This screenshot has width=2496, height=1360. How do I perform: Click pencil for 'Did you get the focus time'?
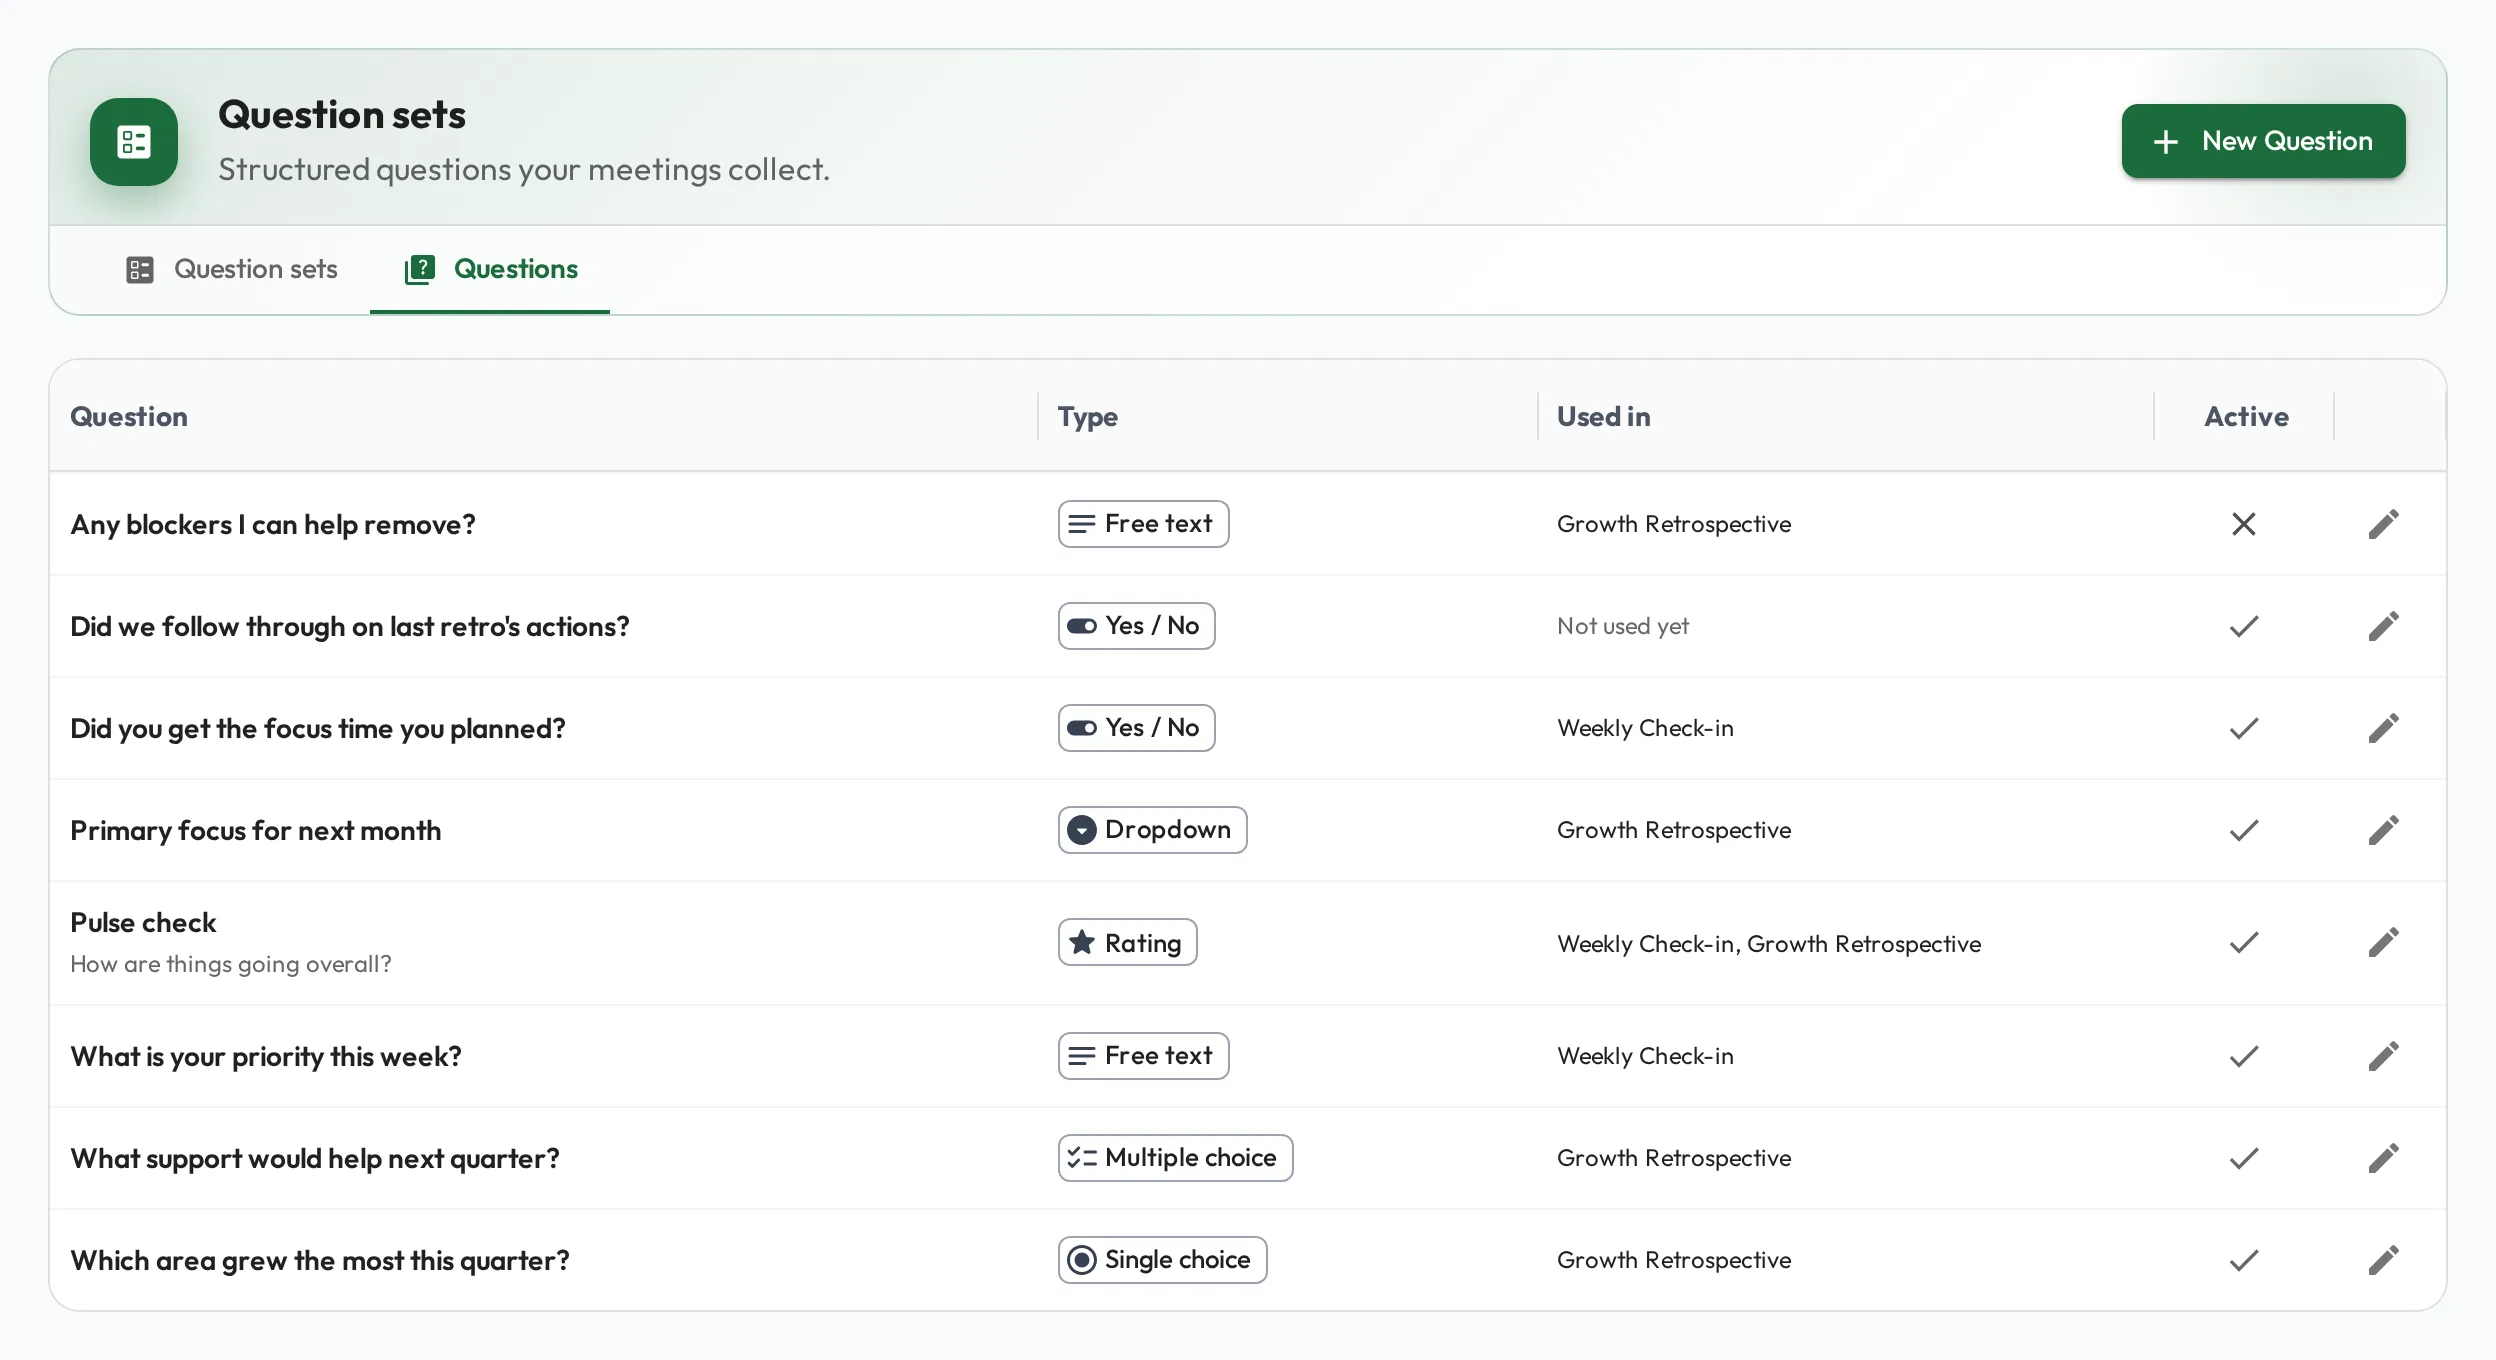tap(2383, 728)
